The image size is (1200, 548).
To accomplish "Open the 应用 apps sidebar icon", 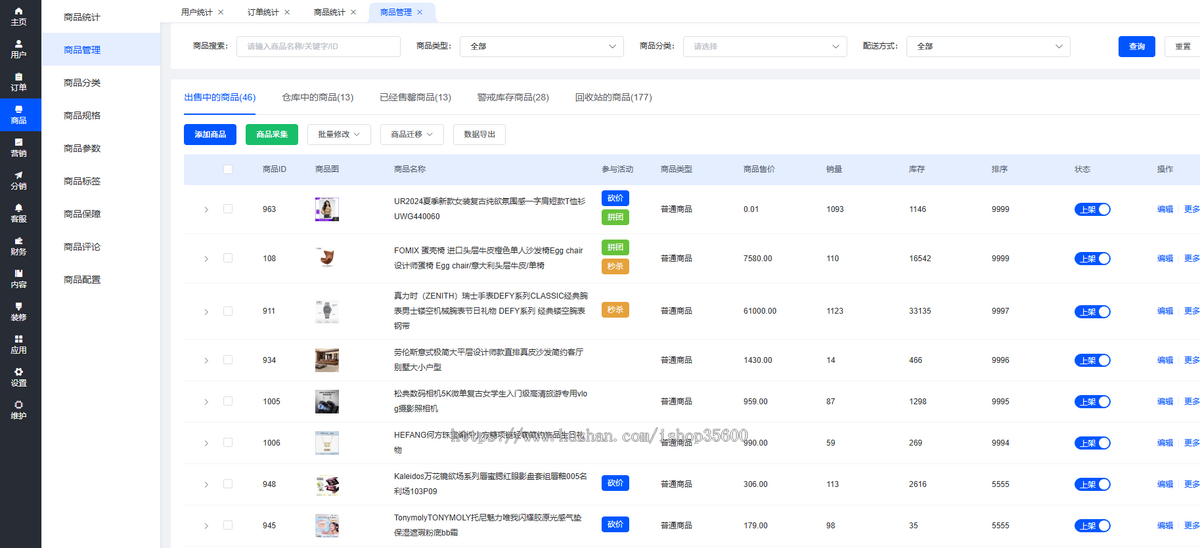I will (19, 345).
